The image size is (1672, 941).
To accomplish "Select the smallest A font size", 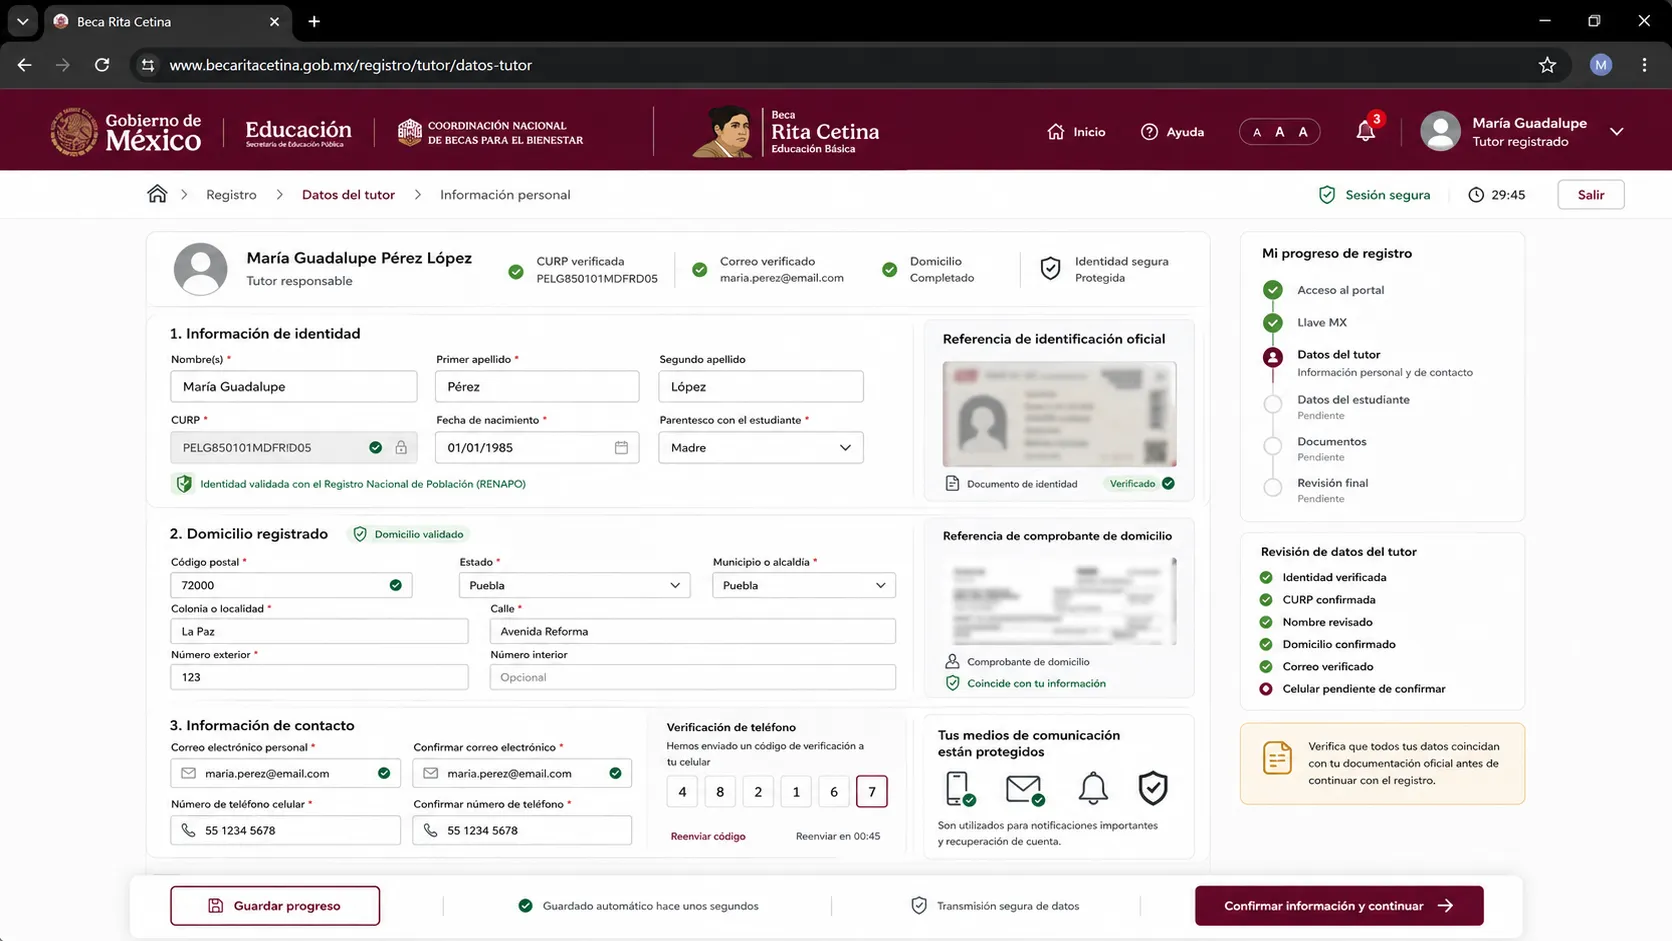I will coord(1257,132).
